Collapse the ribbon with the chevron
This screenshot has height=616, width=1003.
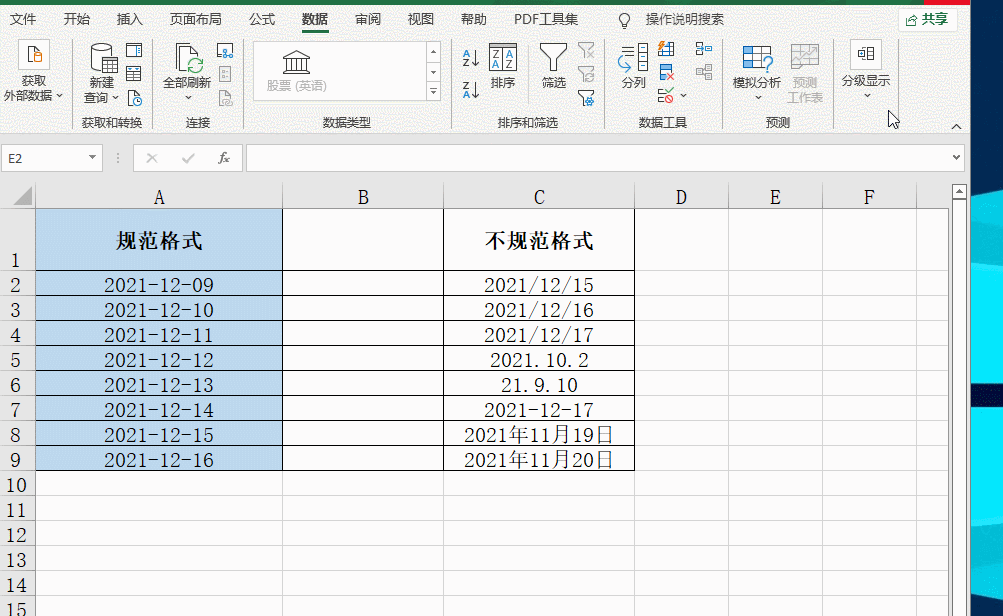pos(956,126)
